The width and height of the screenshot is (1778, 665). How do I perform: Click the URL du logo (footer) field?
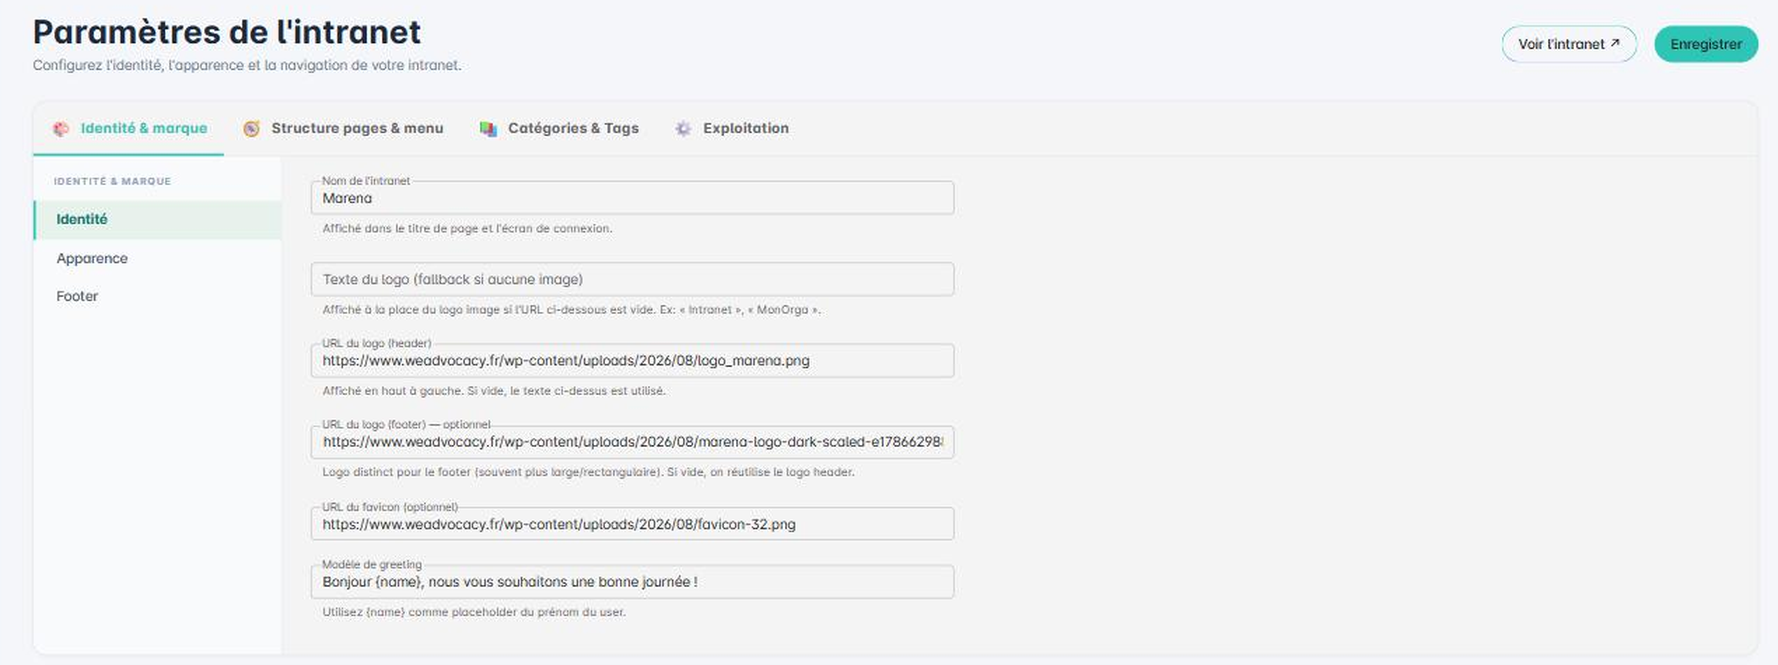[x=632, y=442]
